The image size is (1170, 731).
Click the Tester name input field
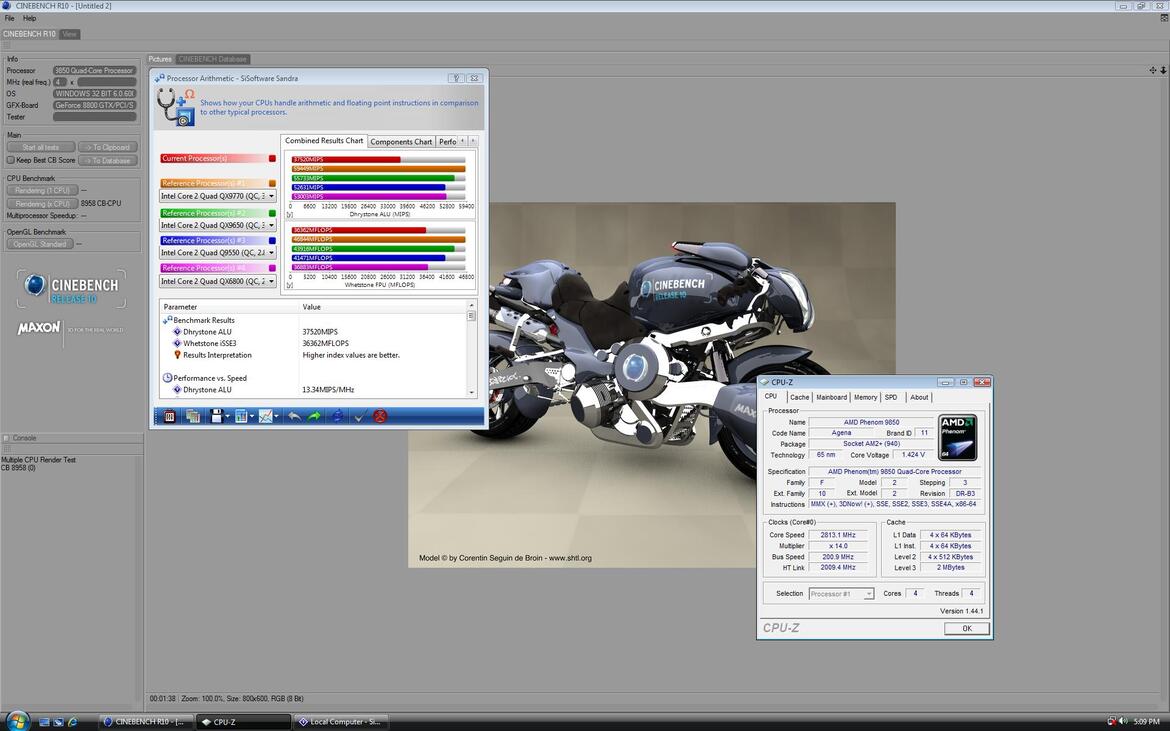[x=95, y=116]
